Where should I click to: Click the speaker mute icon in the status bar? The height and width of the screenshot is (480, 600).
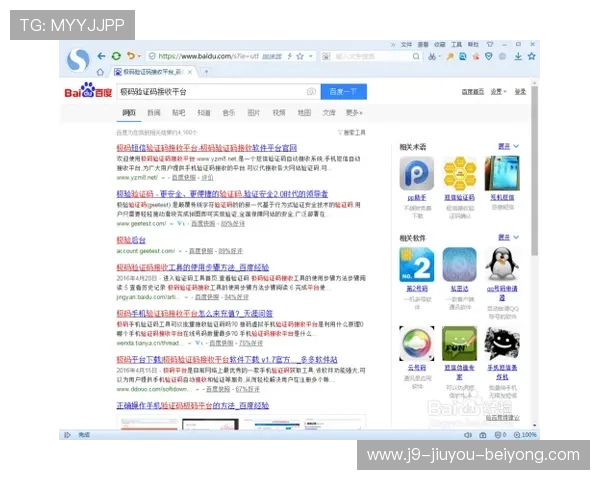click(x=468, y=435)
